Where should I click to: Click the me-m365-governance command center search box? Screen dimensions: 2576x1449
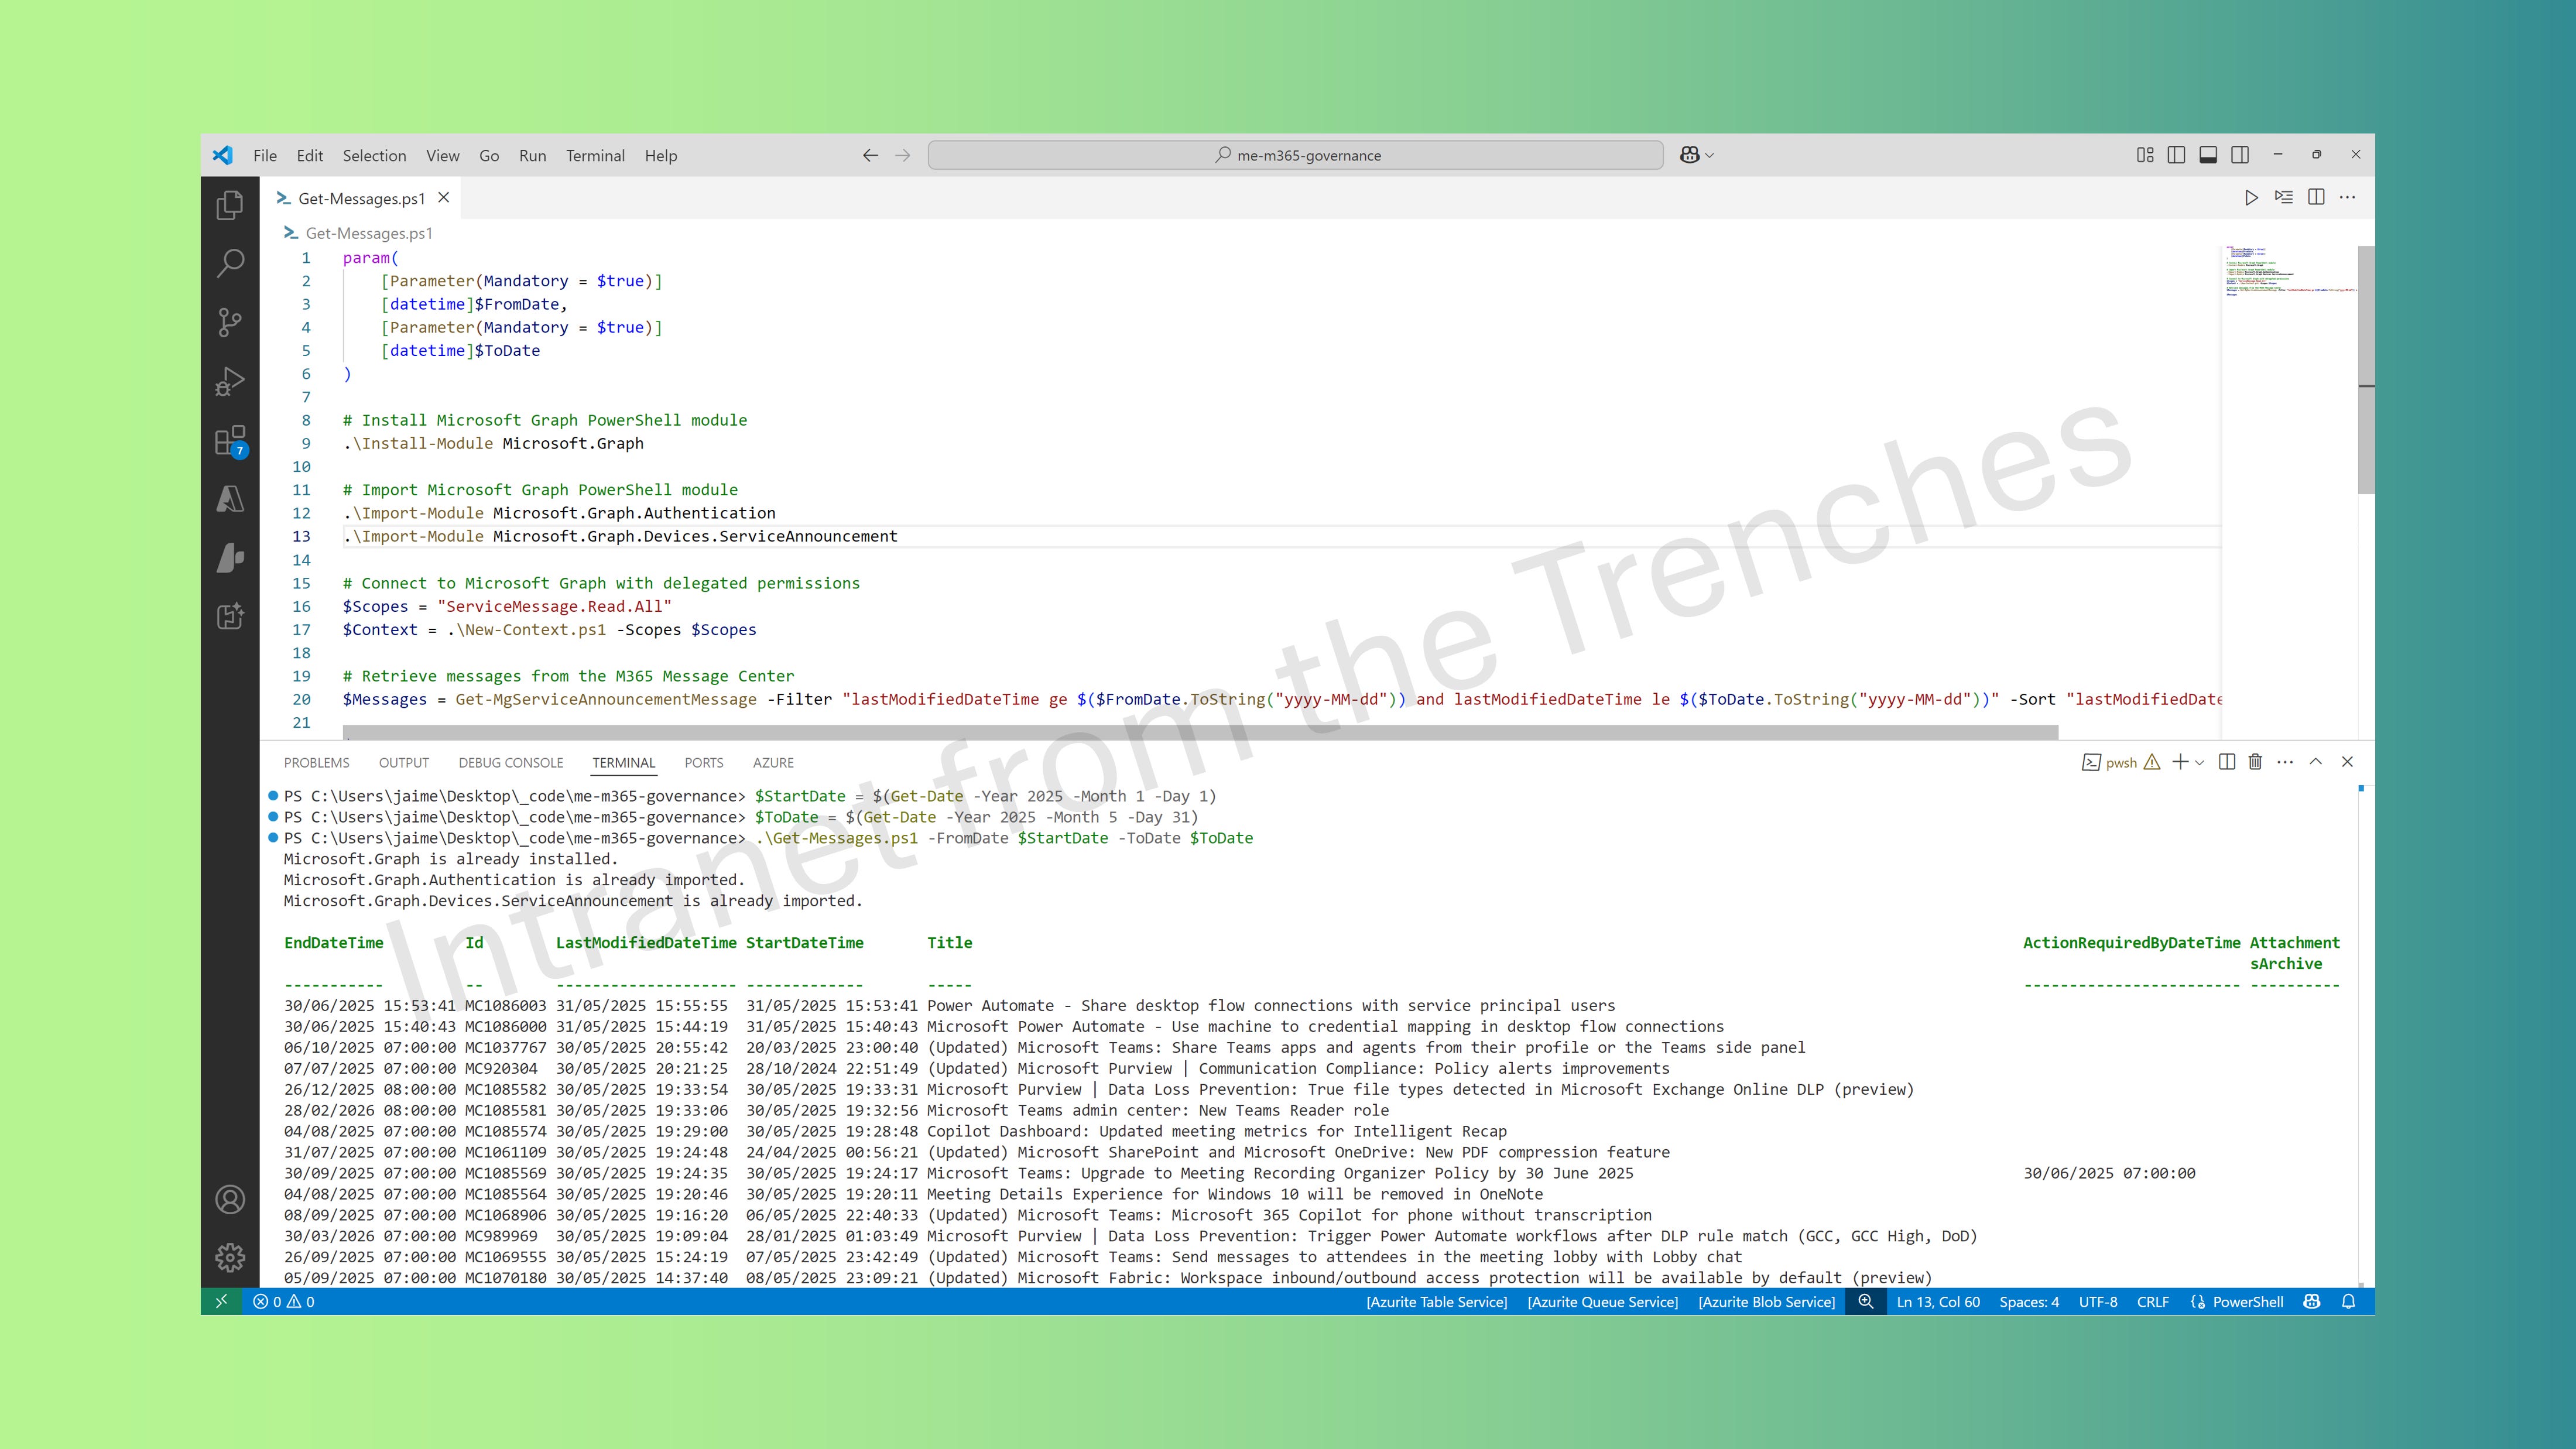click(x=1295, y=155)
